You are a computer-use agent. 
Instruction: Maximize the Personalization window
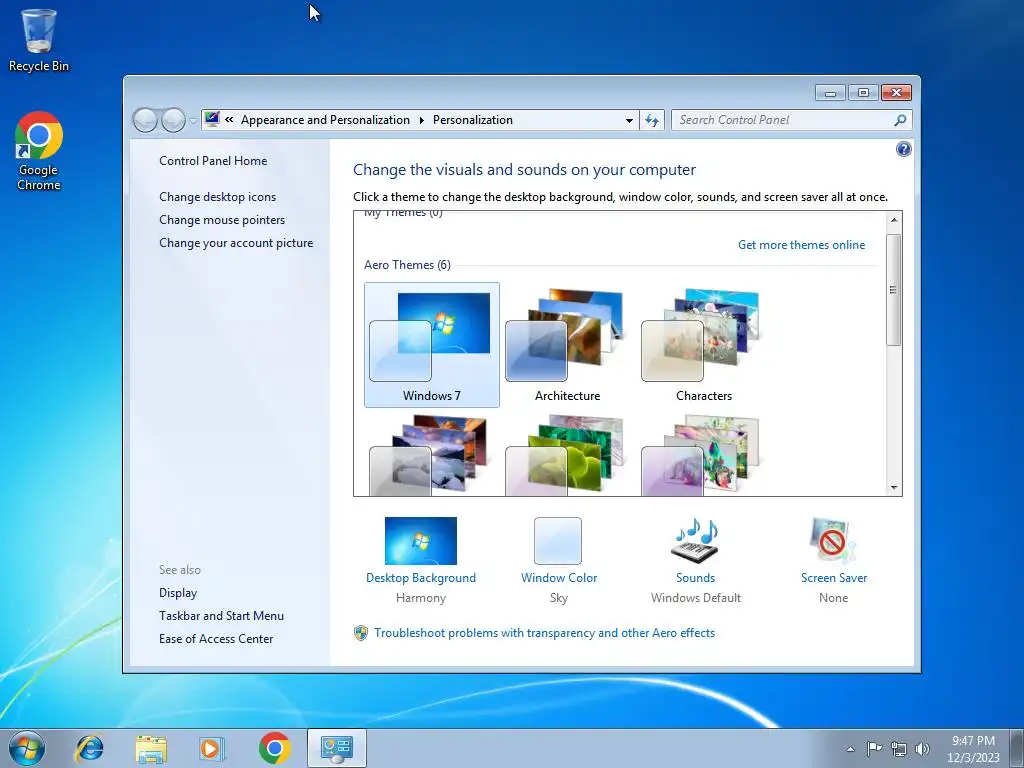tap(863, 93)
